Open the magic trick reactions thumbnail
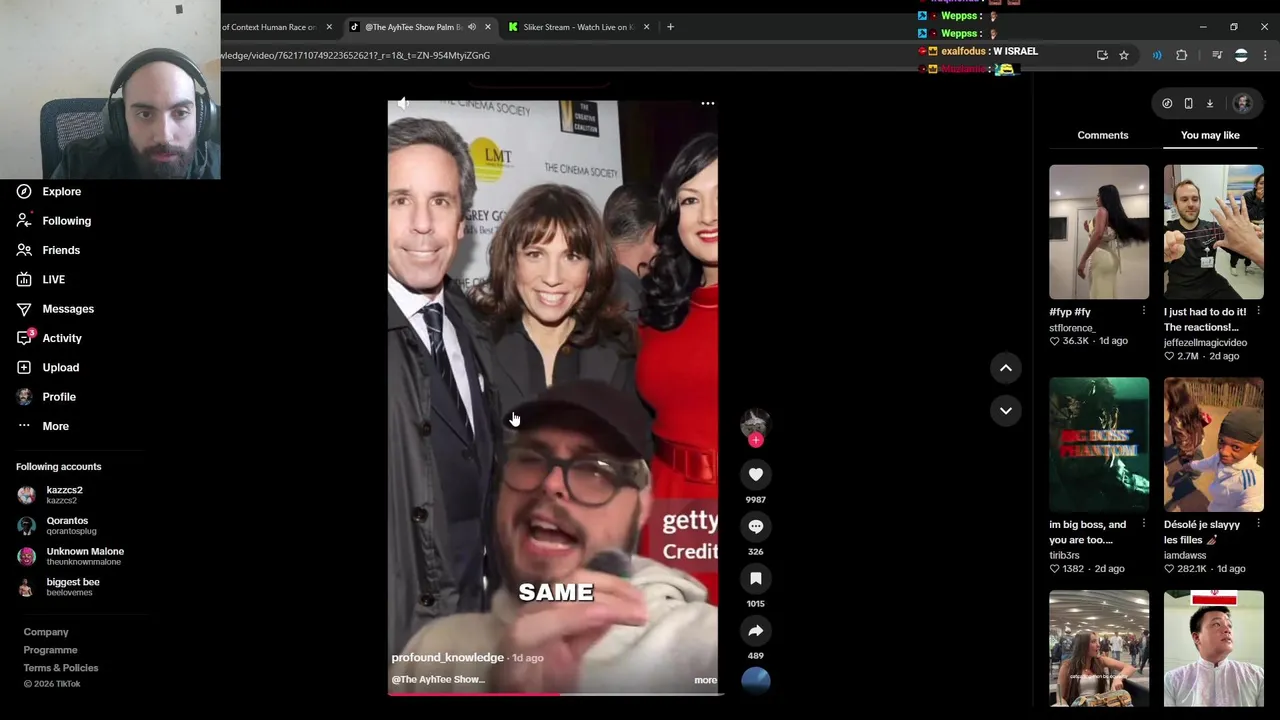Viewport: 1280px width, 720px height. pyautogui.click(x=1213, y=232)
